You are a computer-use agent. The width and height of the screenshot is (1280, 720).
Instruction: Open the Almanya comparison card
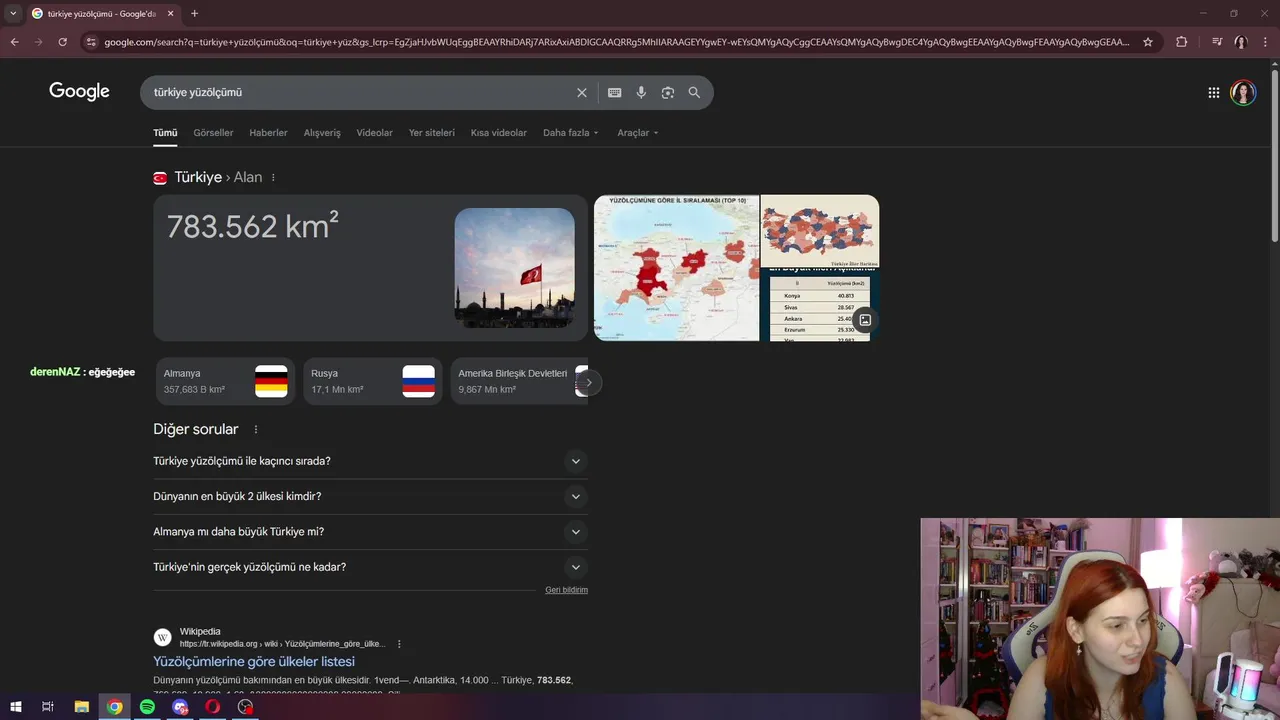tap(225, 381)
